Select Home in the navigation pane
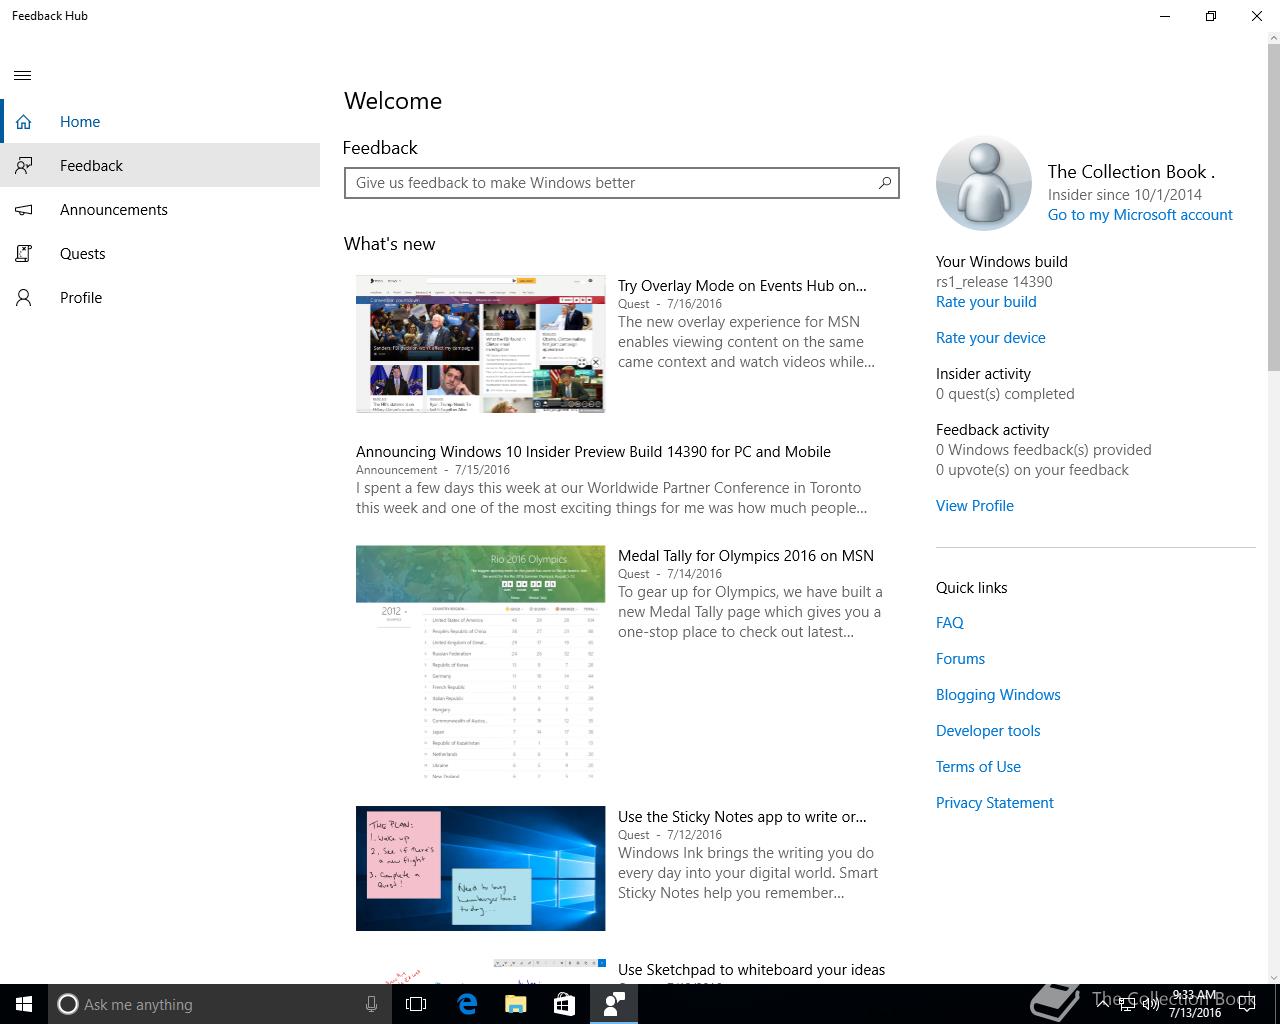Screen dimensions: 1280x1024 (160, 122)
